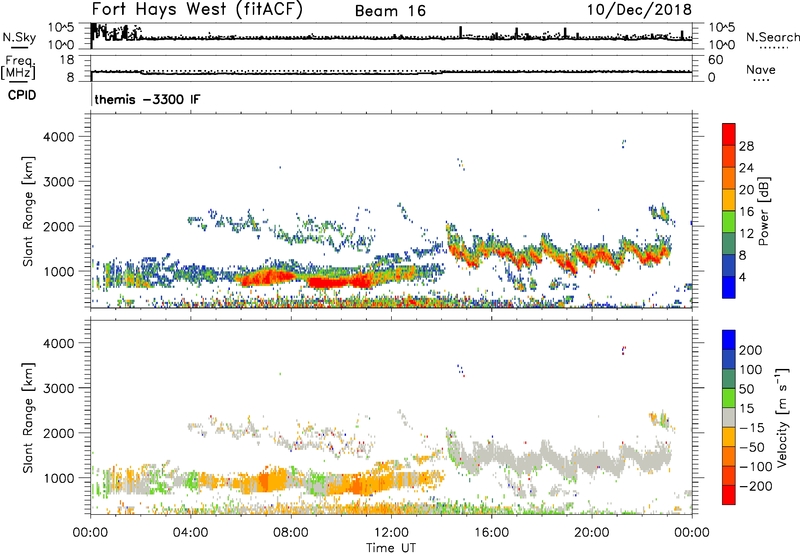Click the '20:00' time axis tick label

(x=591, y=533)
